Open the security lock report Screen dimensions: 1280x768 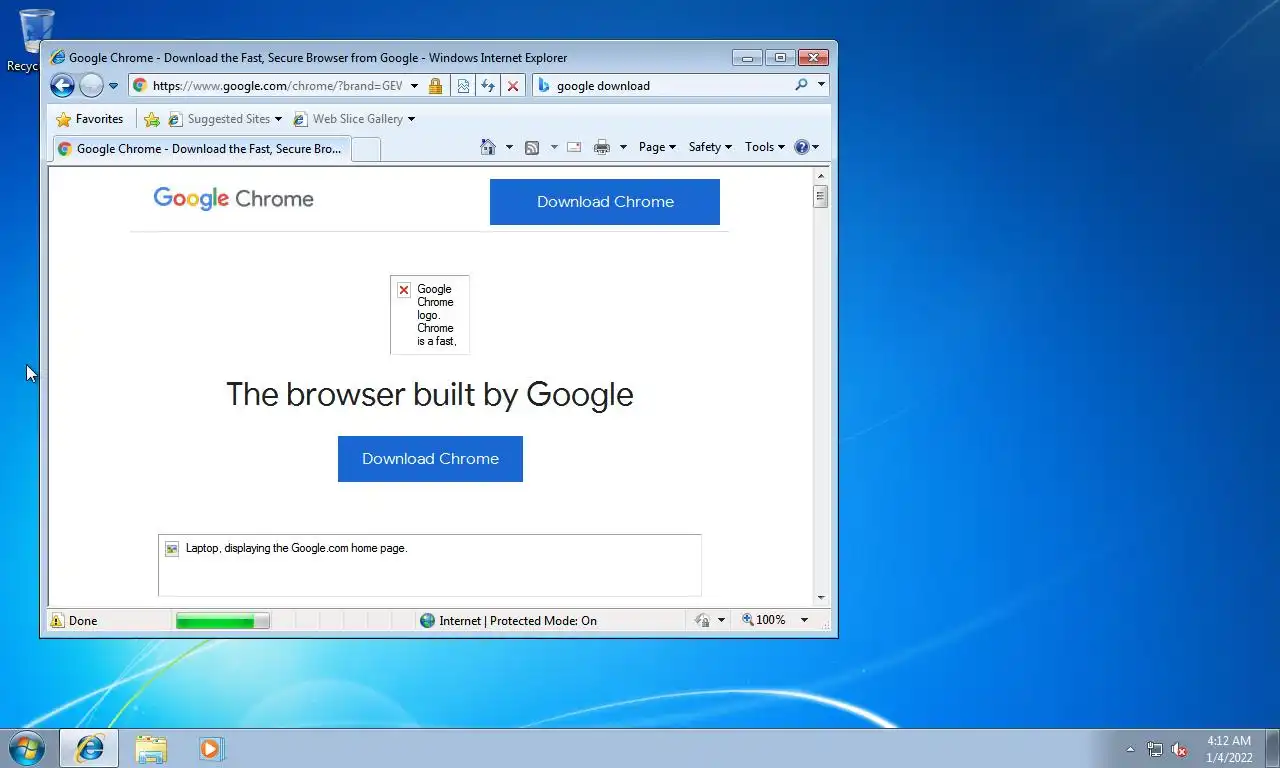pyautogui.click(x=435, y=86)
